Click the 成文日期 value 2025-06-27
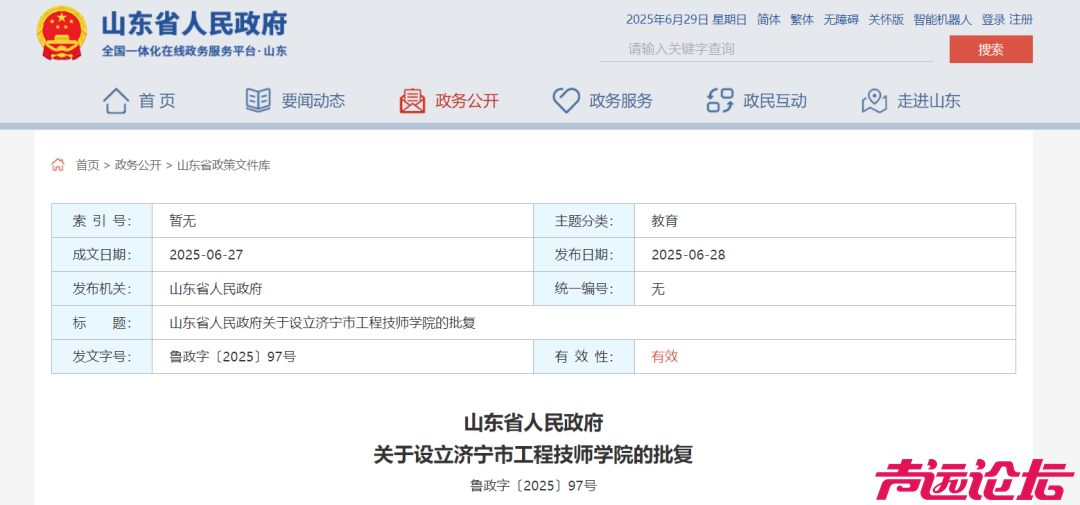 (x=206, y=255)
